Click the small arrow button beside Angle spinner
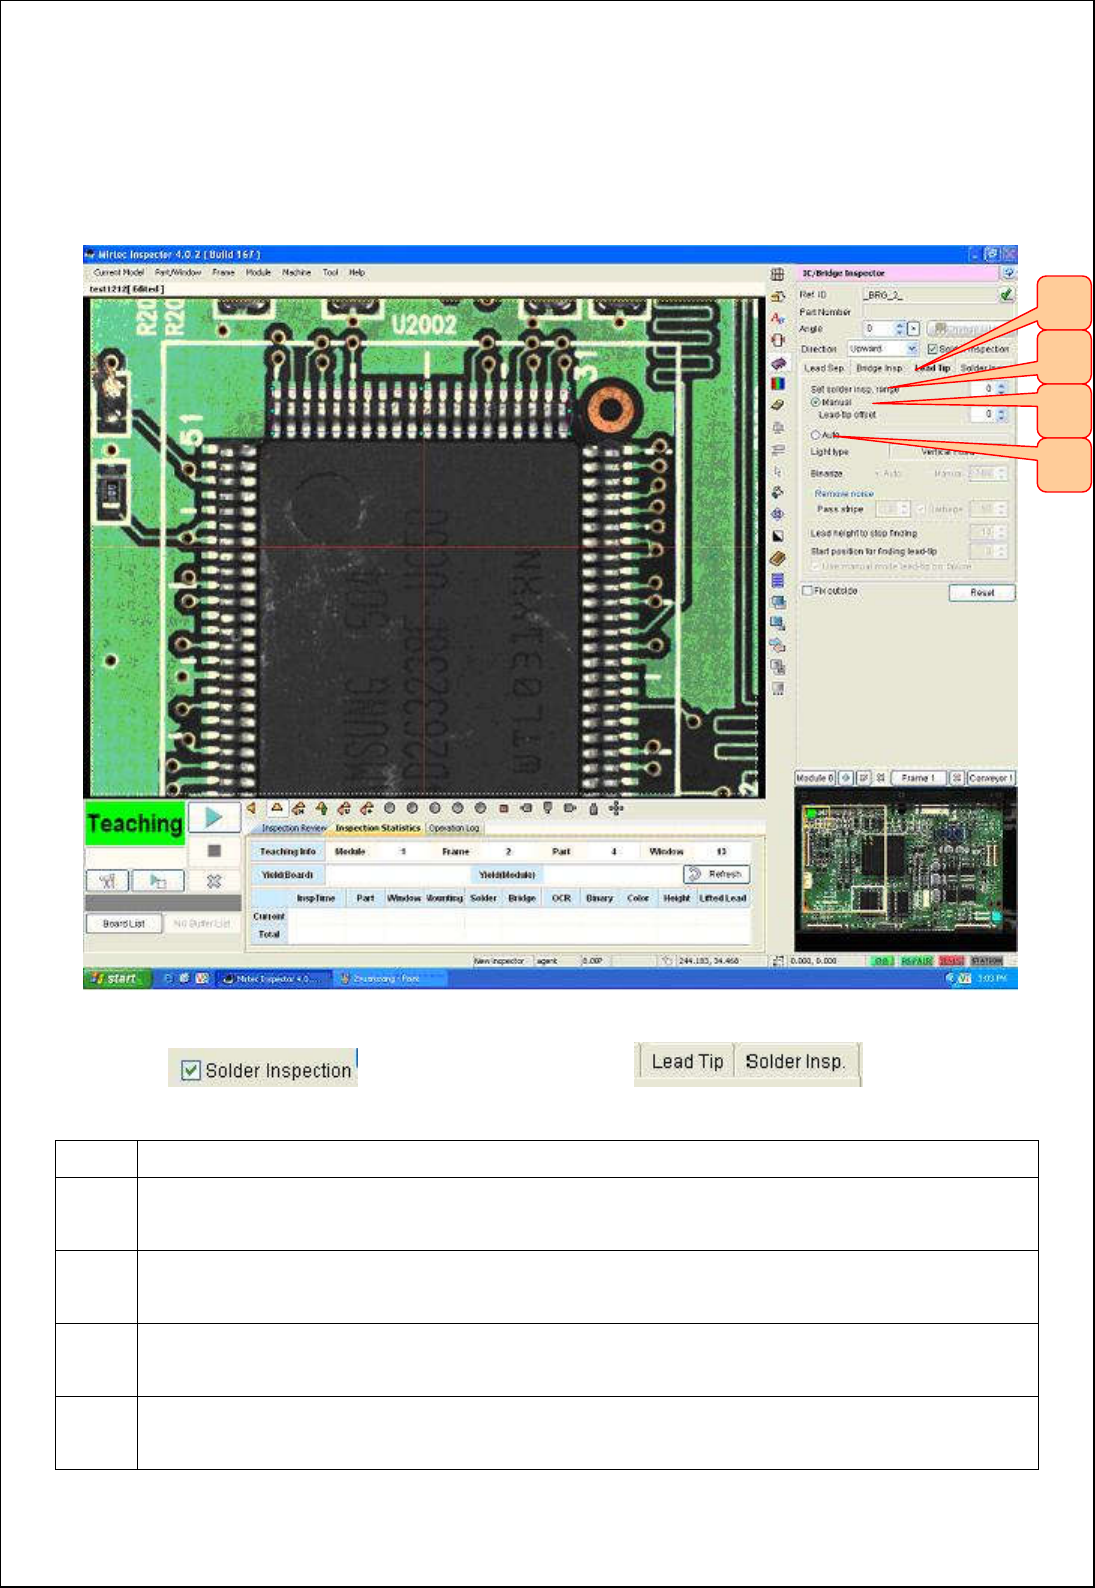Viewport: 1095px width, 1588px height. pos(913,328)
